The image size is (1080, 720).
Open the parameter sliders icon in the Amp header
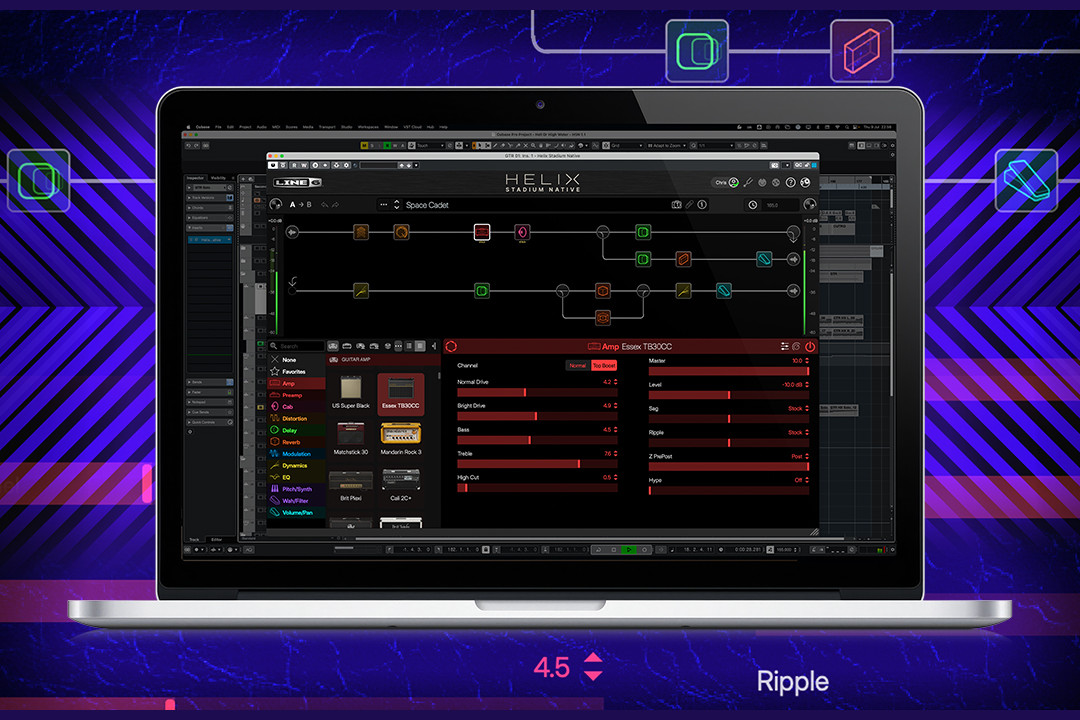(785, 347)
